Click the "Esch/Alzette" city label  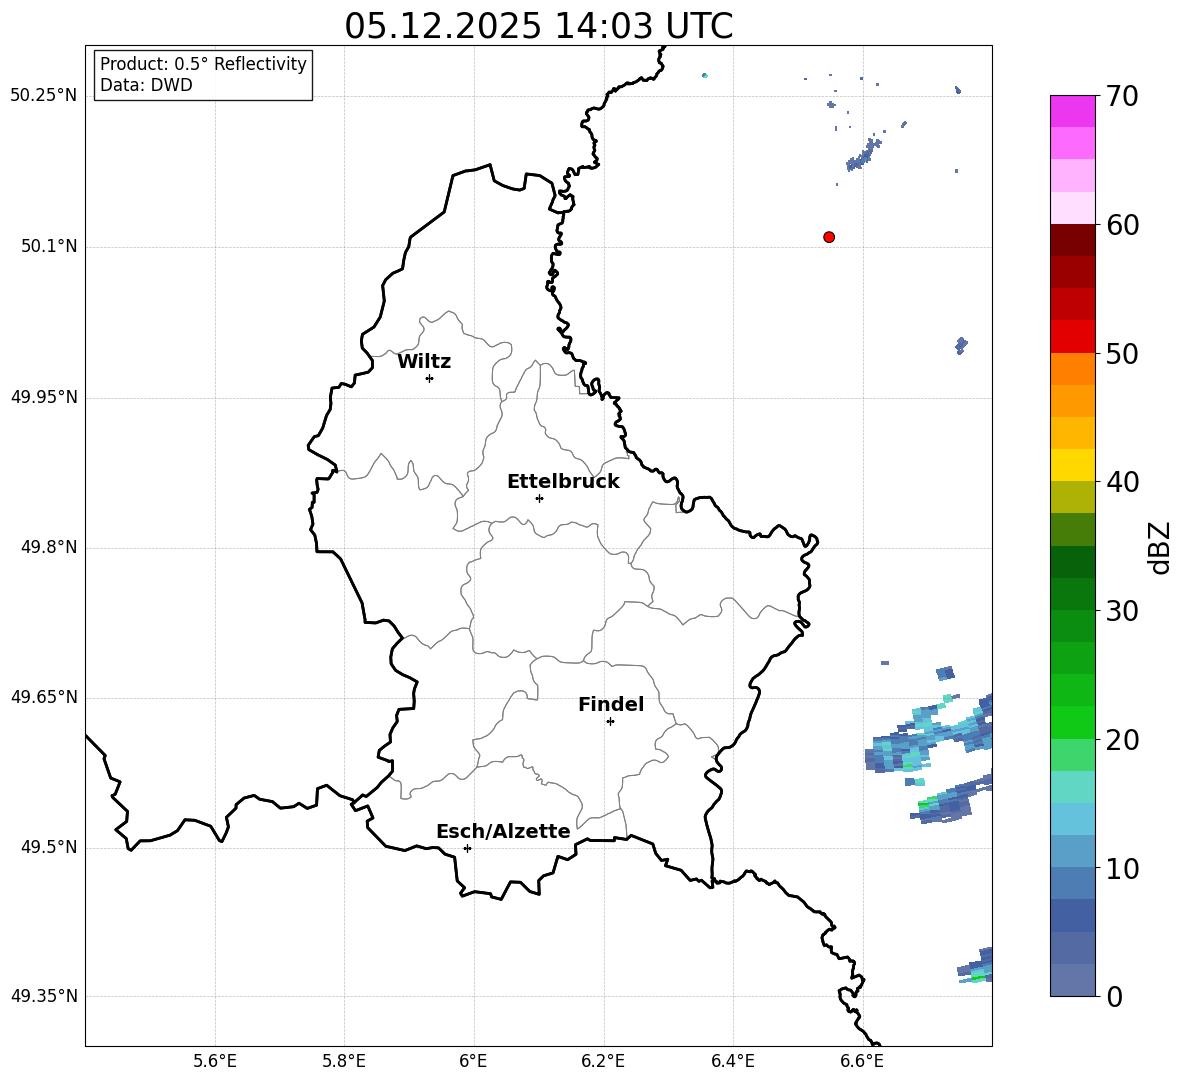[x=503, y=831]
